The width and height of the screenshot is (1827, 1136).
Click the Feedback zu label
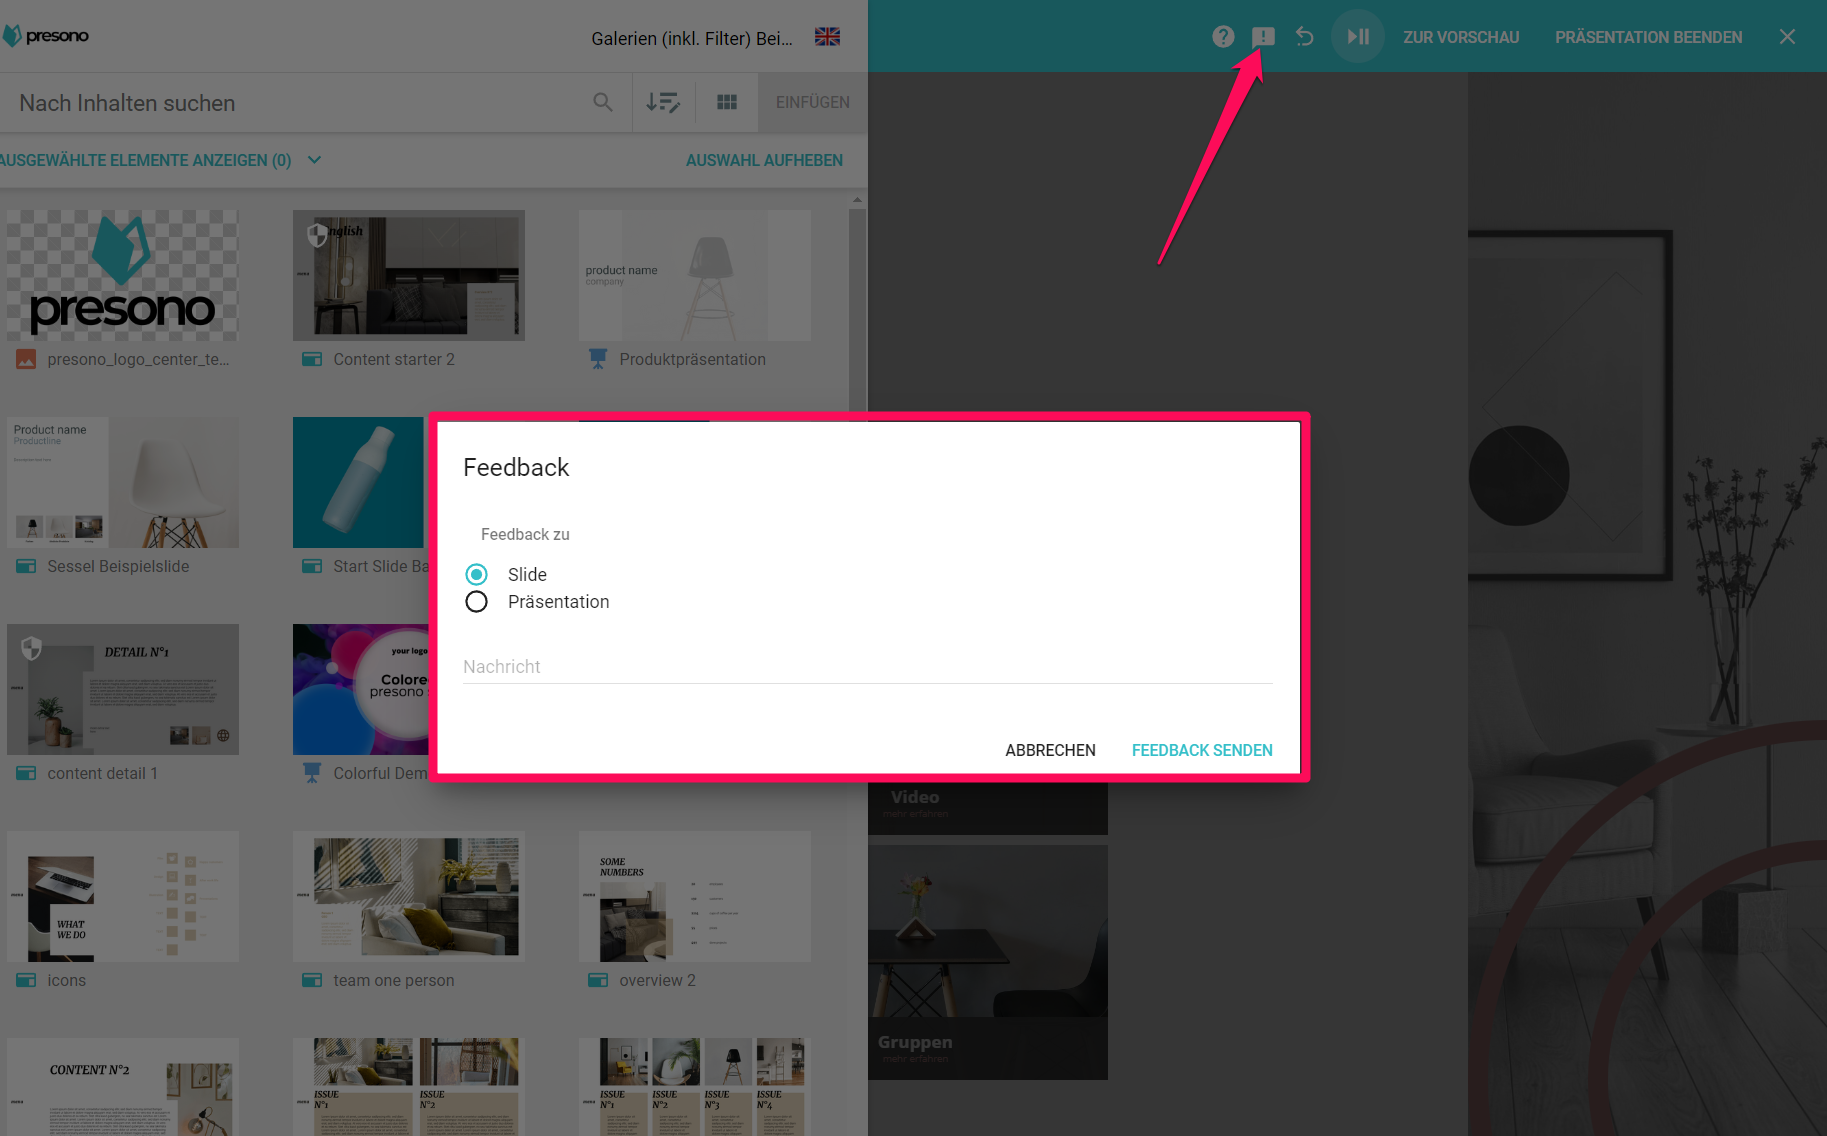click(x=525, y=534)
